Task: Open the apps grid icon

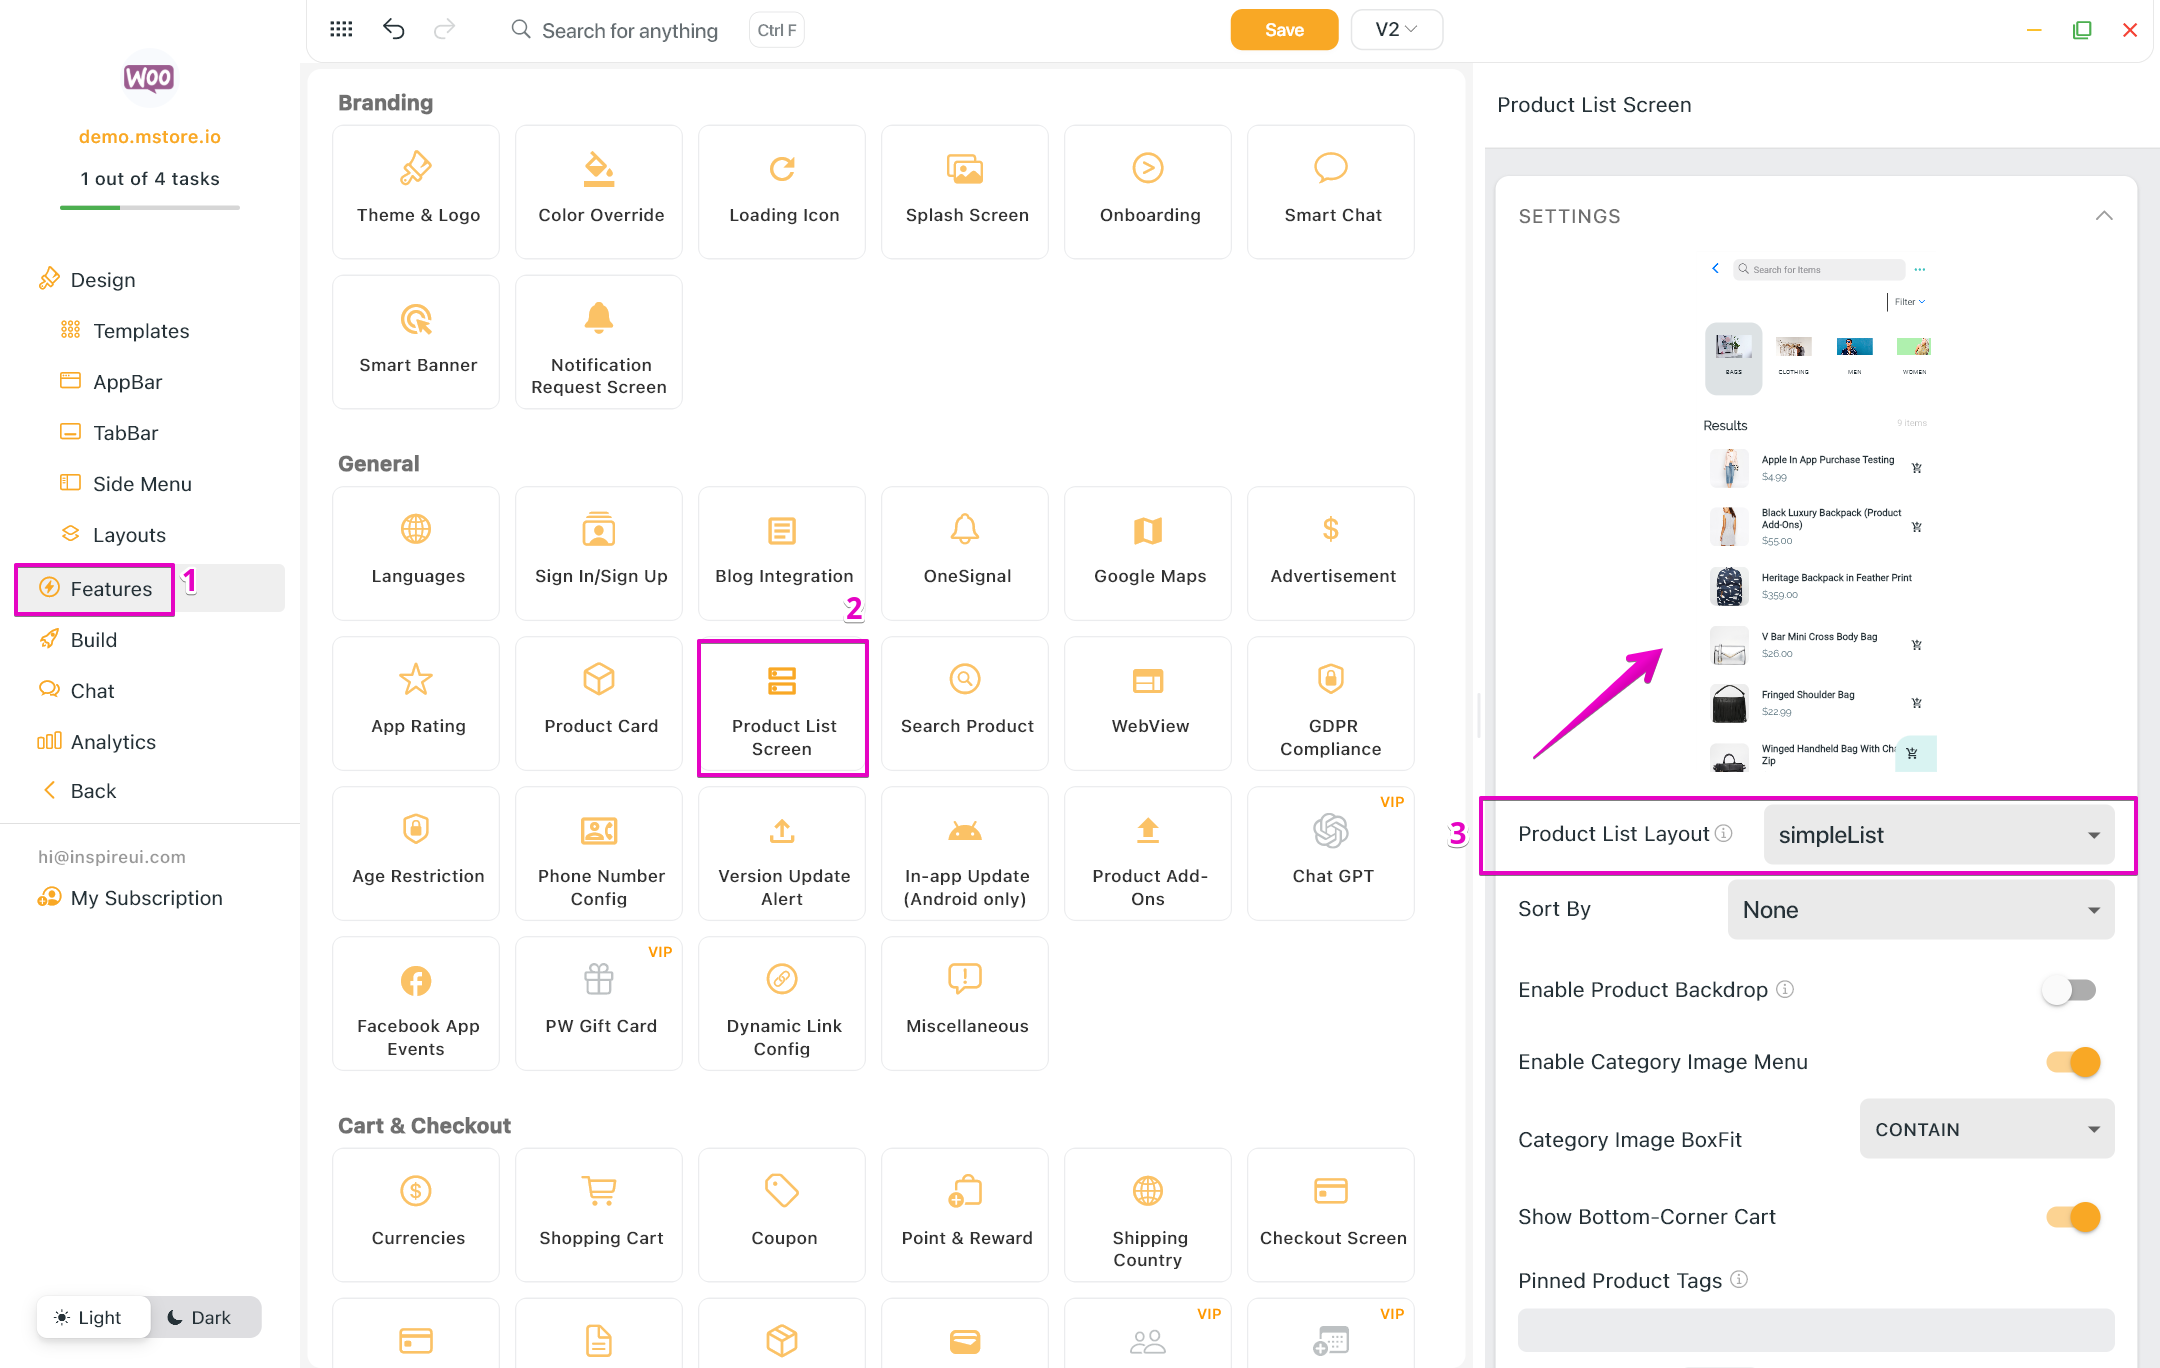Action: tap(341, 30)
